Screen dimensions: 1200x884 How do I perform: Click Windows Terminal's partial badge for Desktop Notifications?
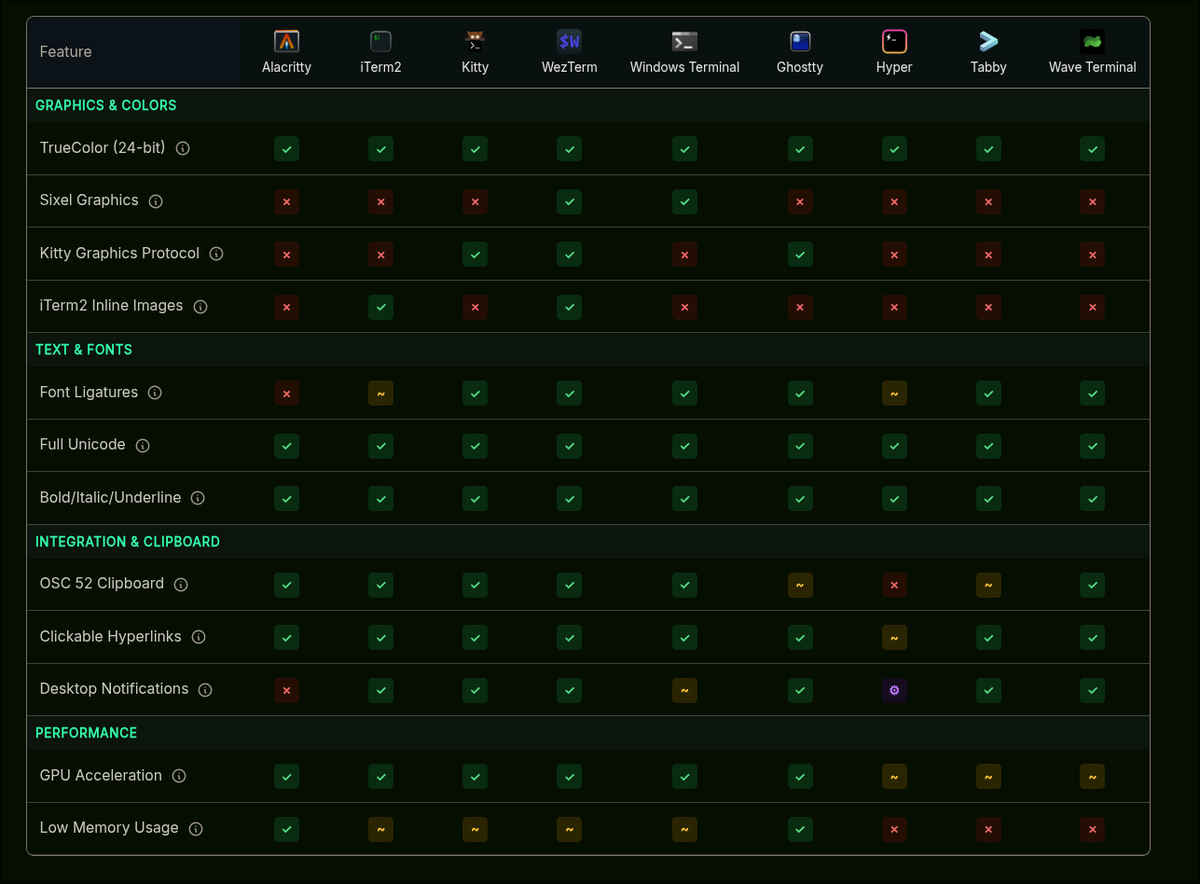[685, 690]
